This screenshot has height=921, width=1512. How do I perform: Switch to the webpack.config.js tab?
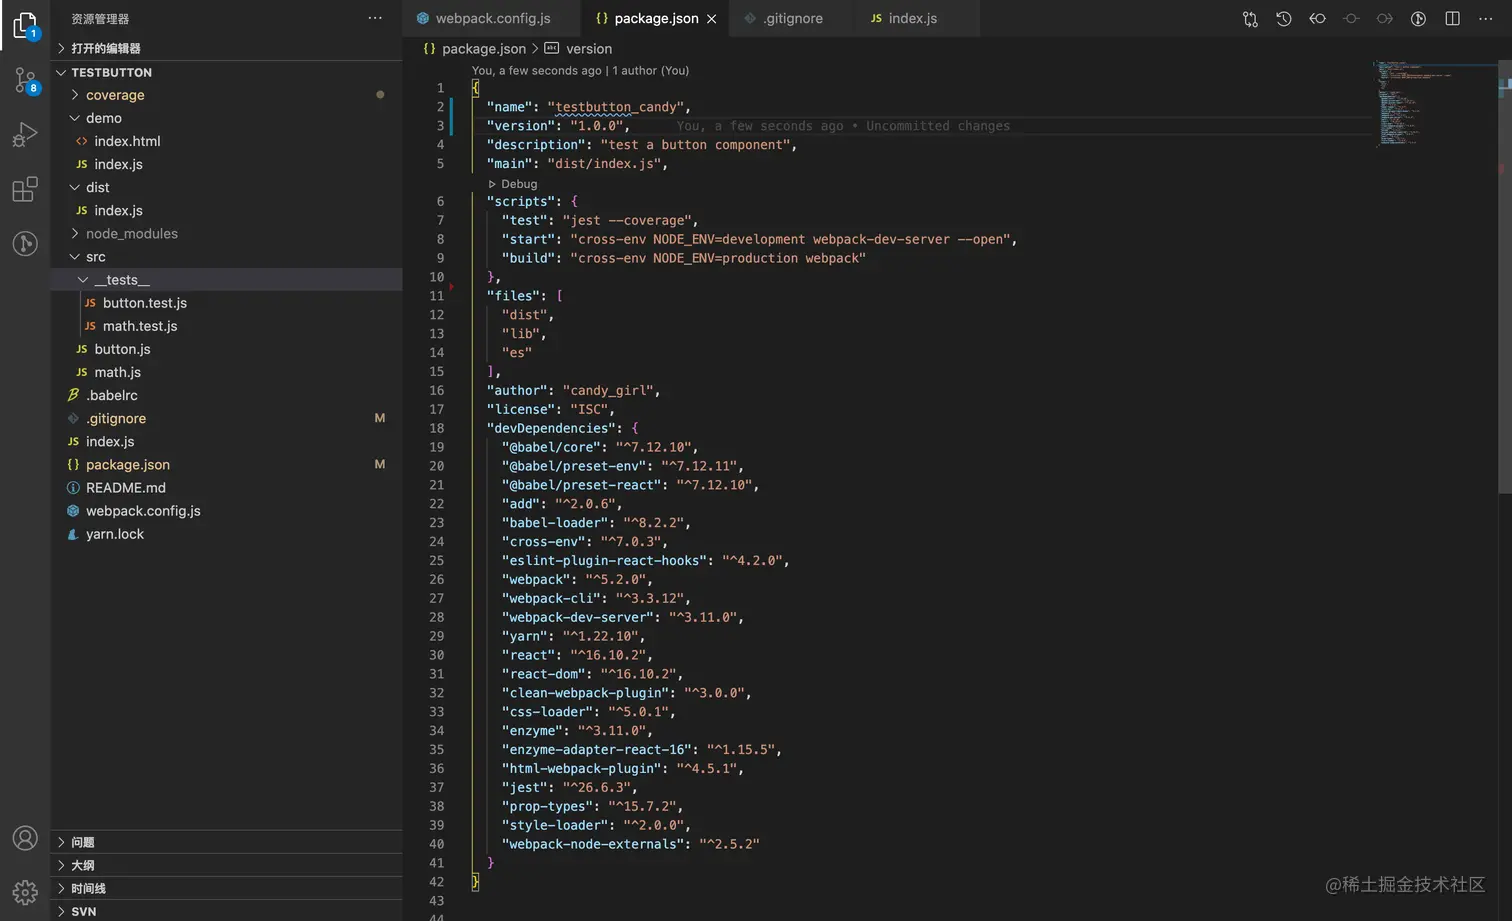(492, 19)
